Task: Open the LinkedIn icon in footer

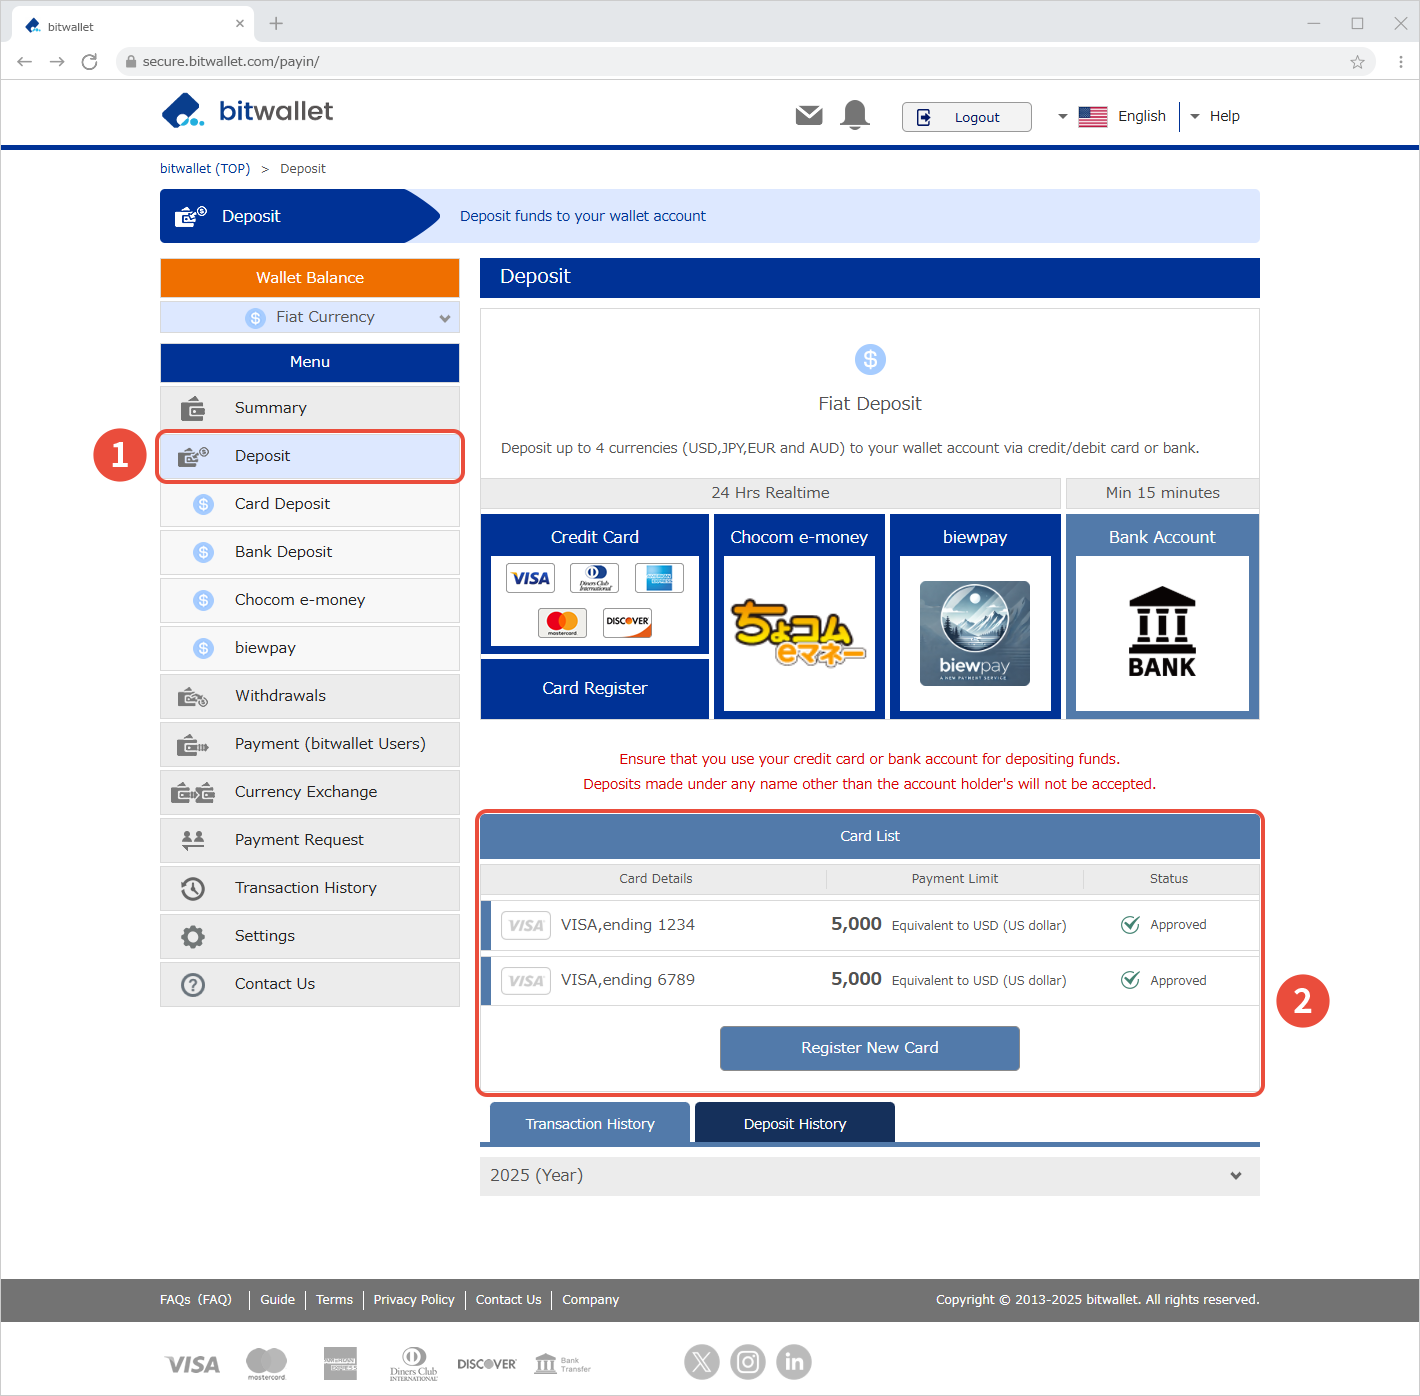Action: [794, 1361]
